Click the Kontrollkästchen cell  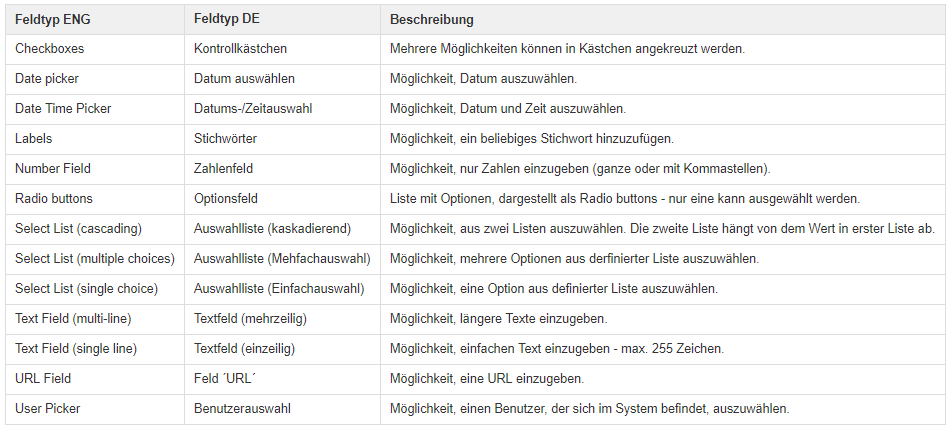coord(283,49)
